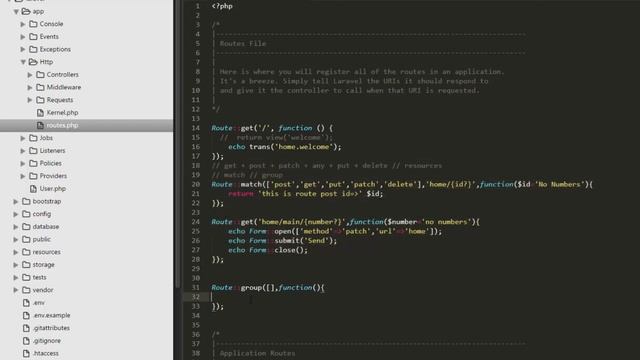Click the resources folder icon
Image resolution: width=640 pixels, height=360 pixels.
(27, 252)
